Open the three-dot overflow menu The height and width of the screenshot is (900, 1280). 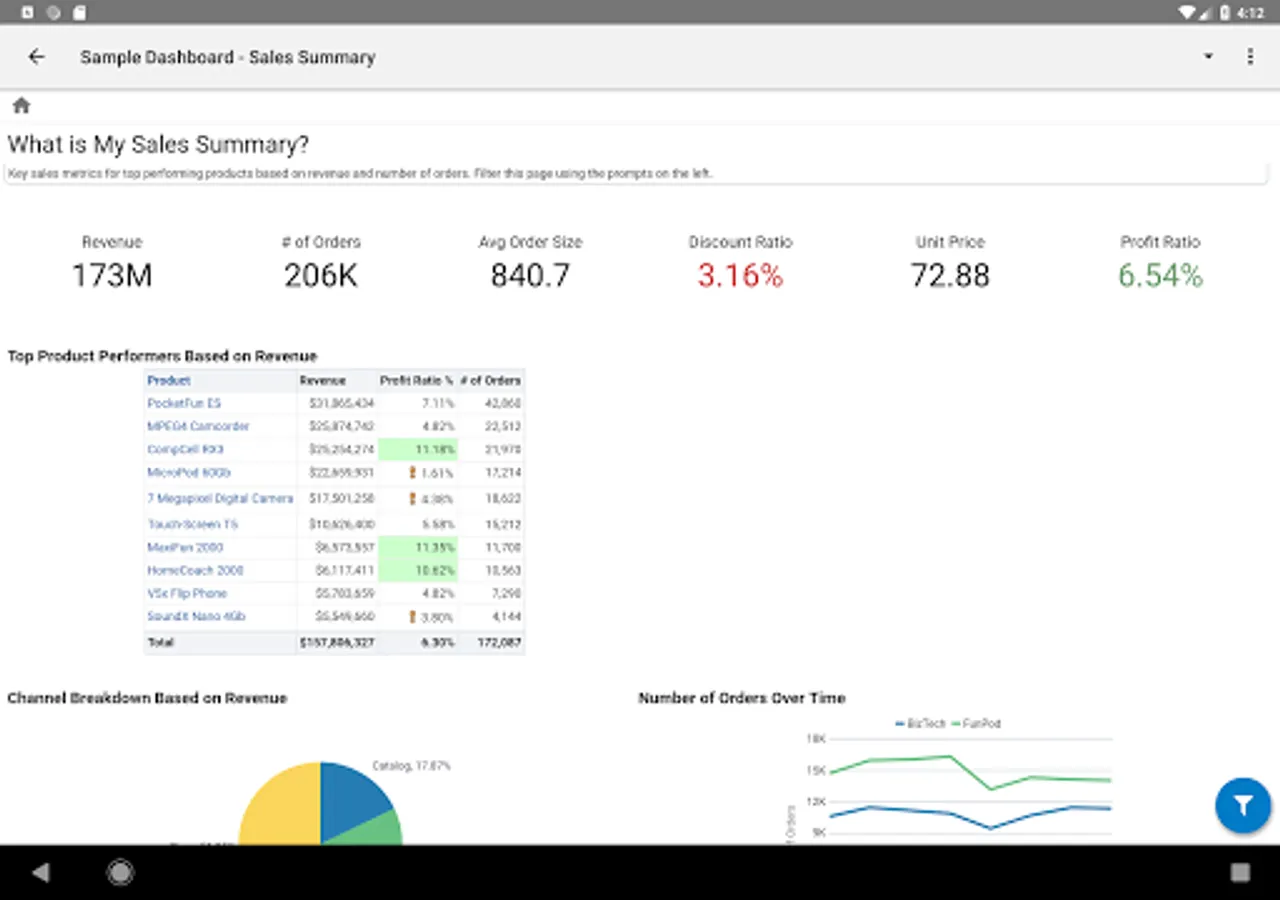point(1250,57)
